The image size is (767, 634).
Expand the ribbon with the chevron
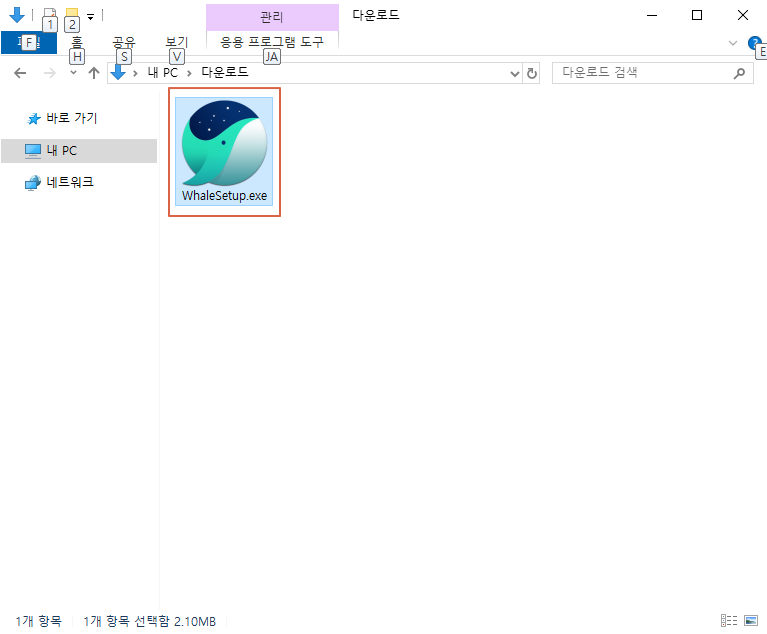pos(733,43)
